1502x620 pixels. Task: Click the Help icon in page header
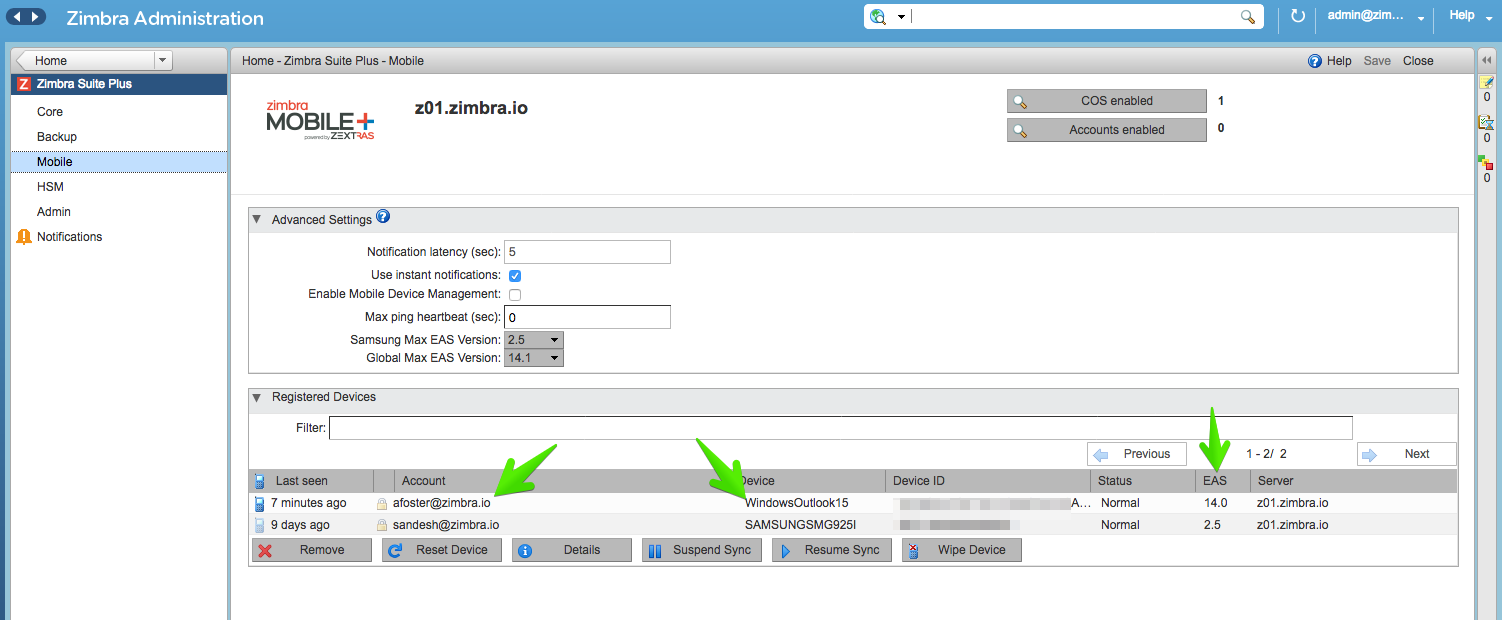click(x=1315, y=61)
